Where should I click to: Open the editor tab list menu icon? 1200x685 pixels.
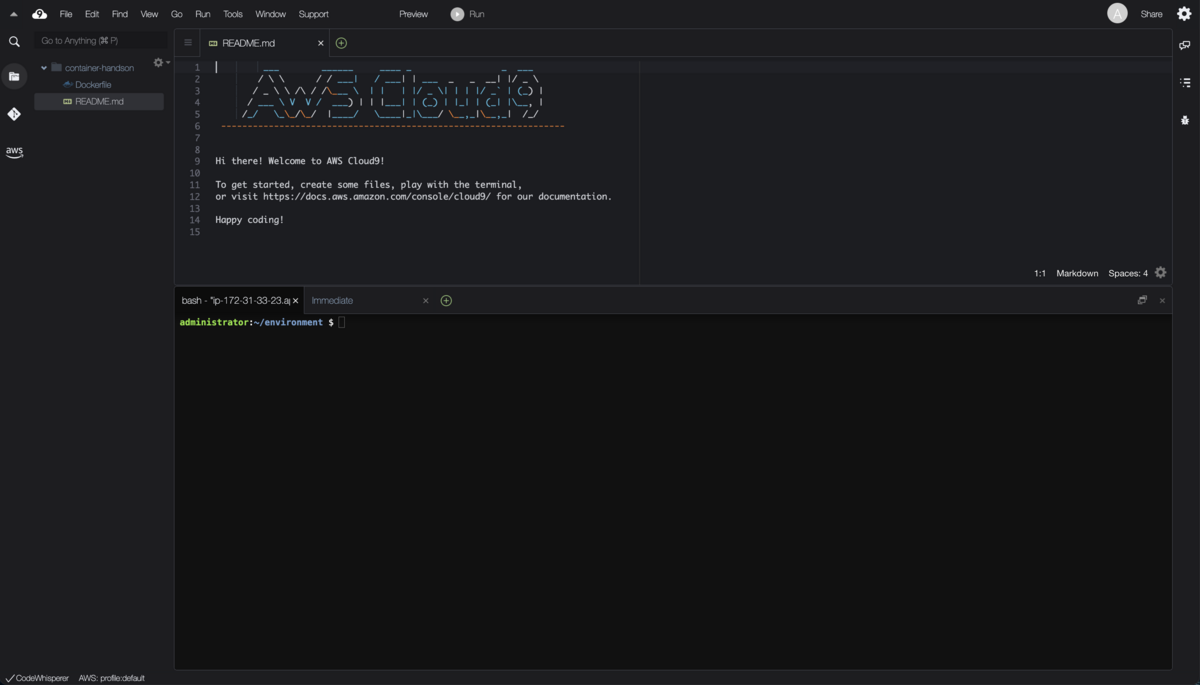(187, 43)
